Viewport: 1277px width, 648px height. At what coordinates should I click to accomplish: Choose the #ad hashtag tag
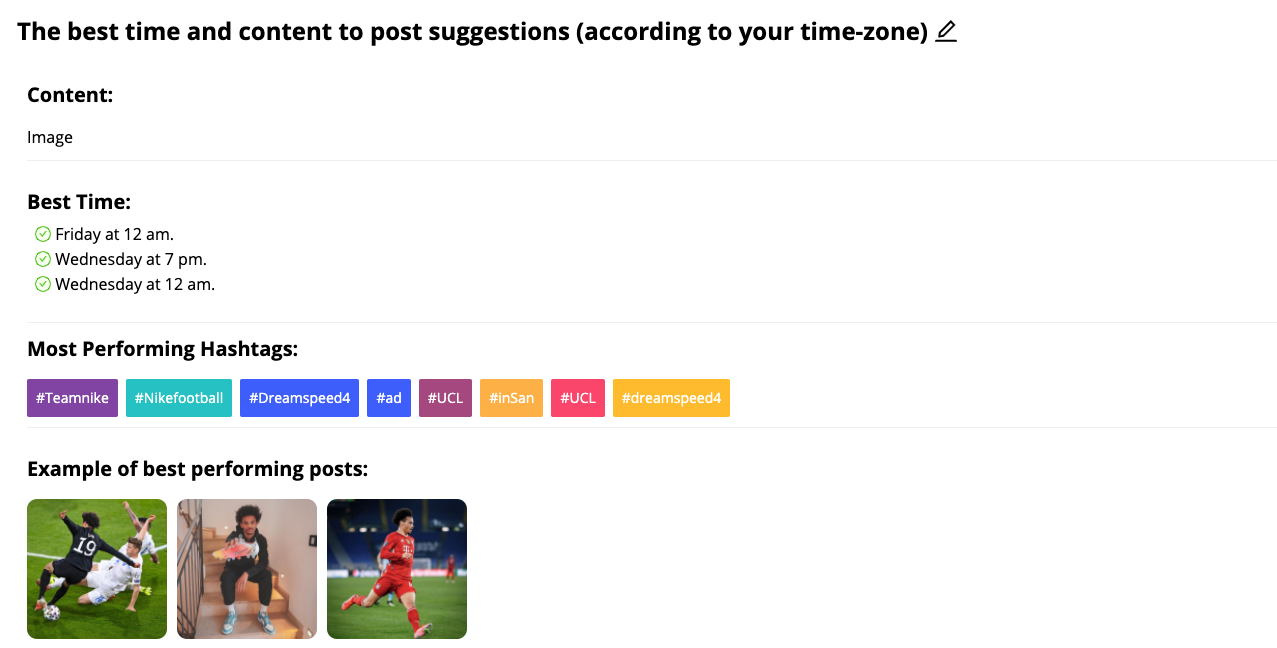pos(389,398)
